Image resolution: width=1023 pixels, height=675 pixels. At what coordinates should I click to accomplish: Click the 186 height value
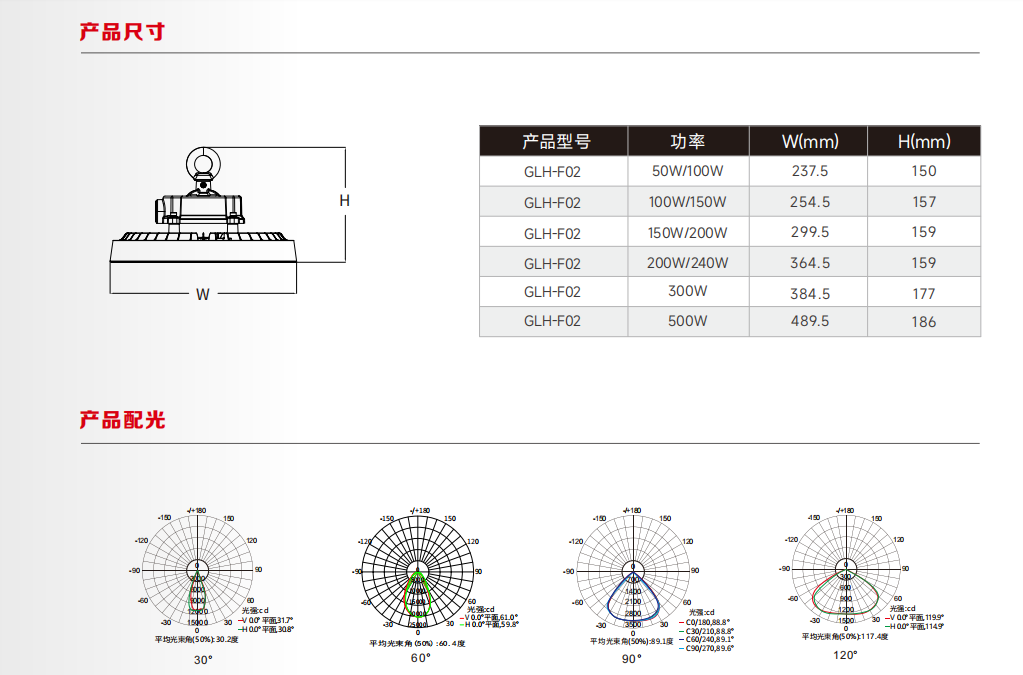(923, 321)
